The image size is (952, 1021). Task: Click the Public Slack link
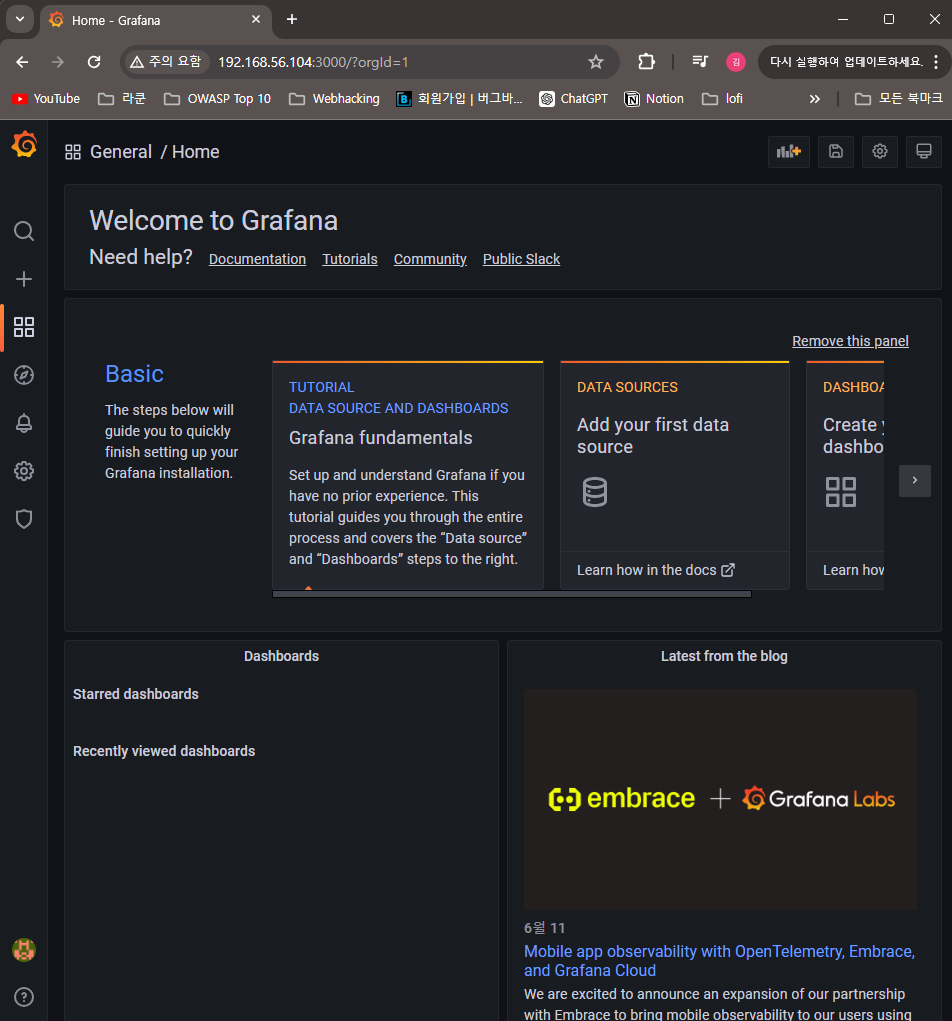tap(521, 259)
